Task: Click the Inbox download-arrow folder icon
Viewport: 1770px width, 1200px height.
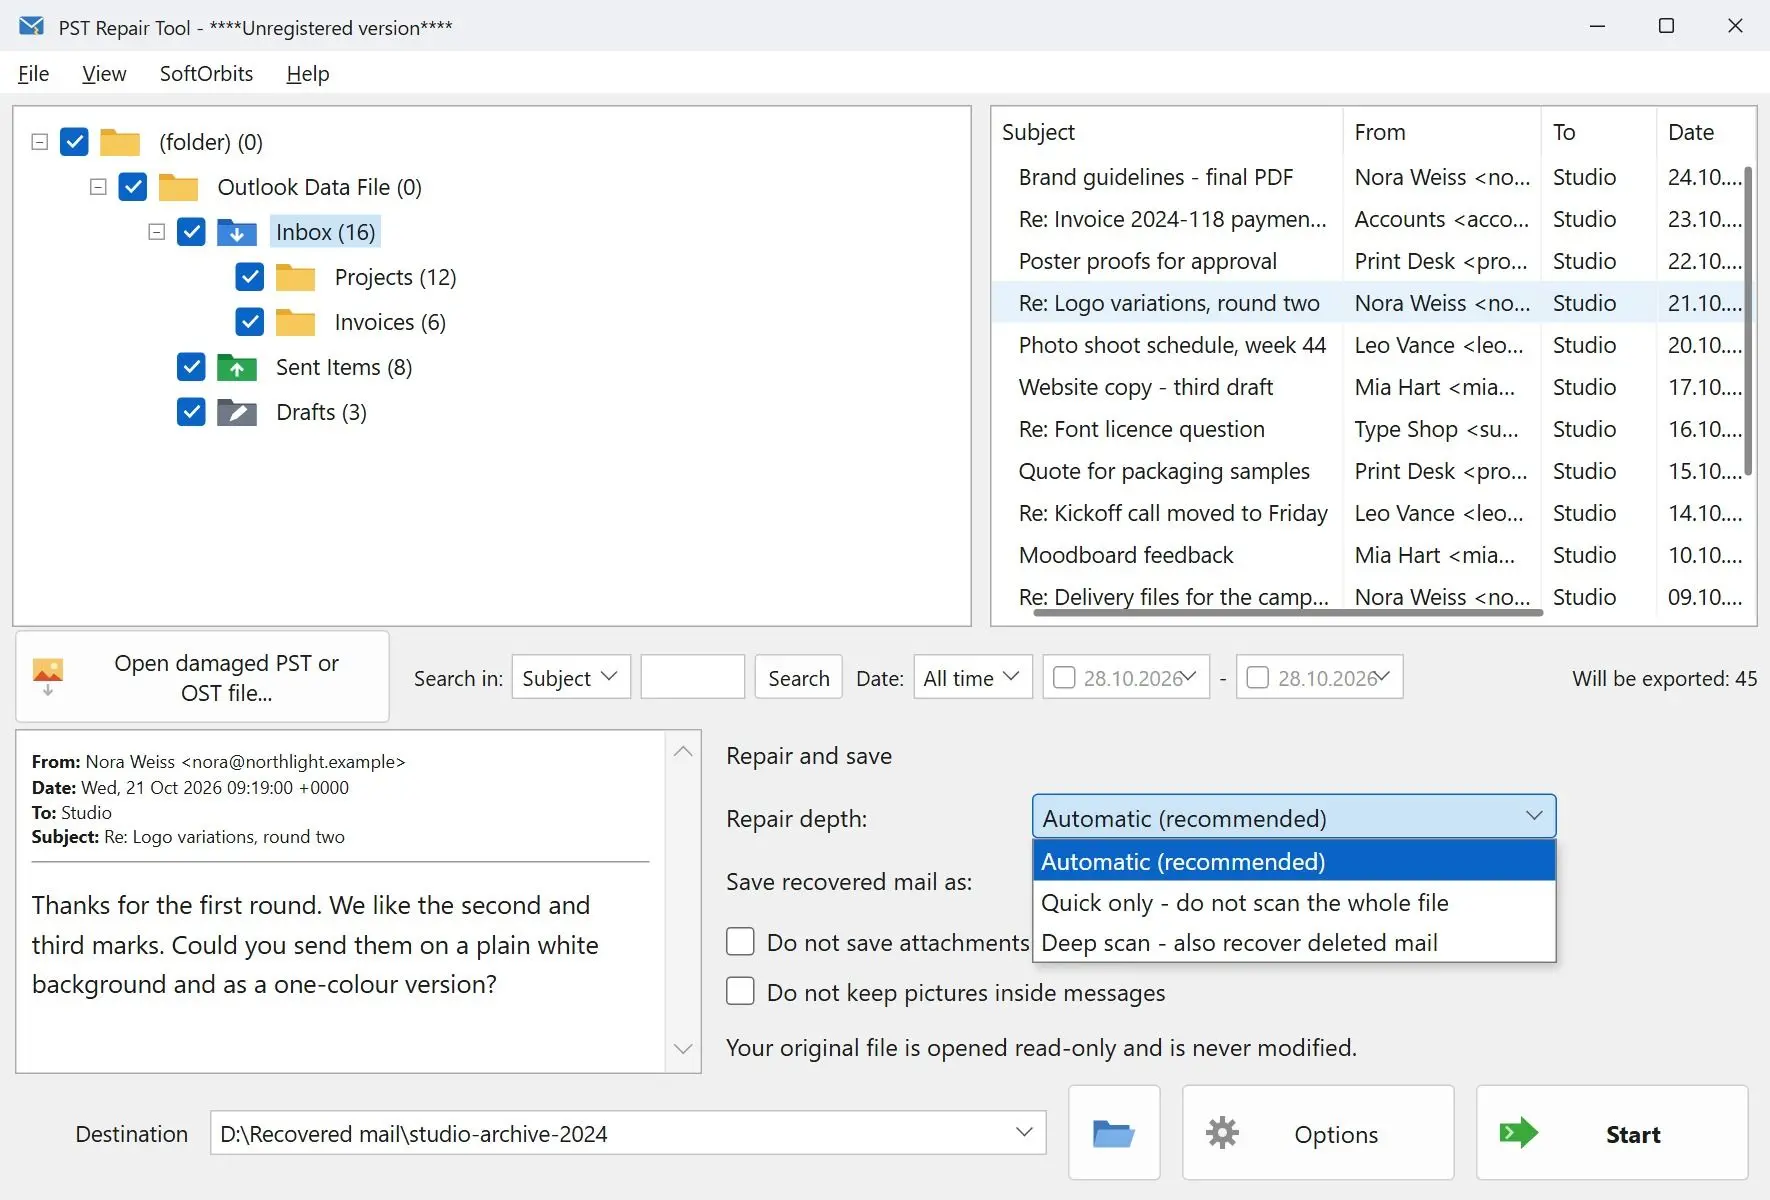Action: (x=237, y=232)
